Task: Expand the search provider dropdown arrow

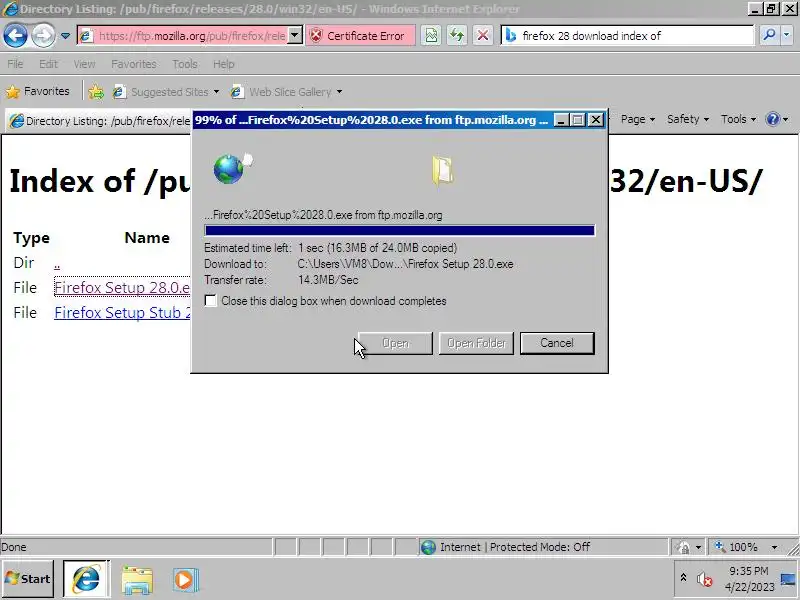Action: click(786, 36)
